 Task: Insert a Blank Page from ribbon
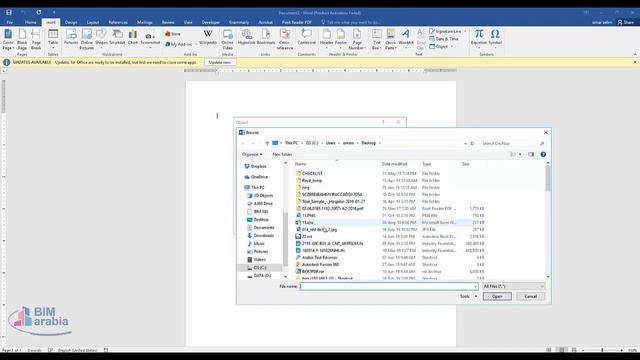pos(22,39)
